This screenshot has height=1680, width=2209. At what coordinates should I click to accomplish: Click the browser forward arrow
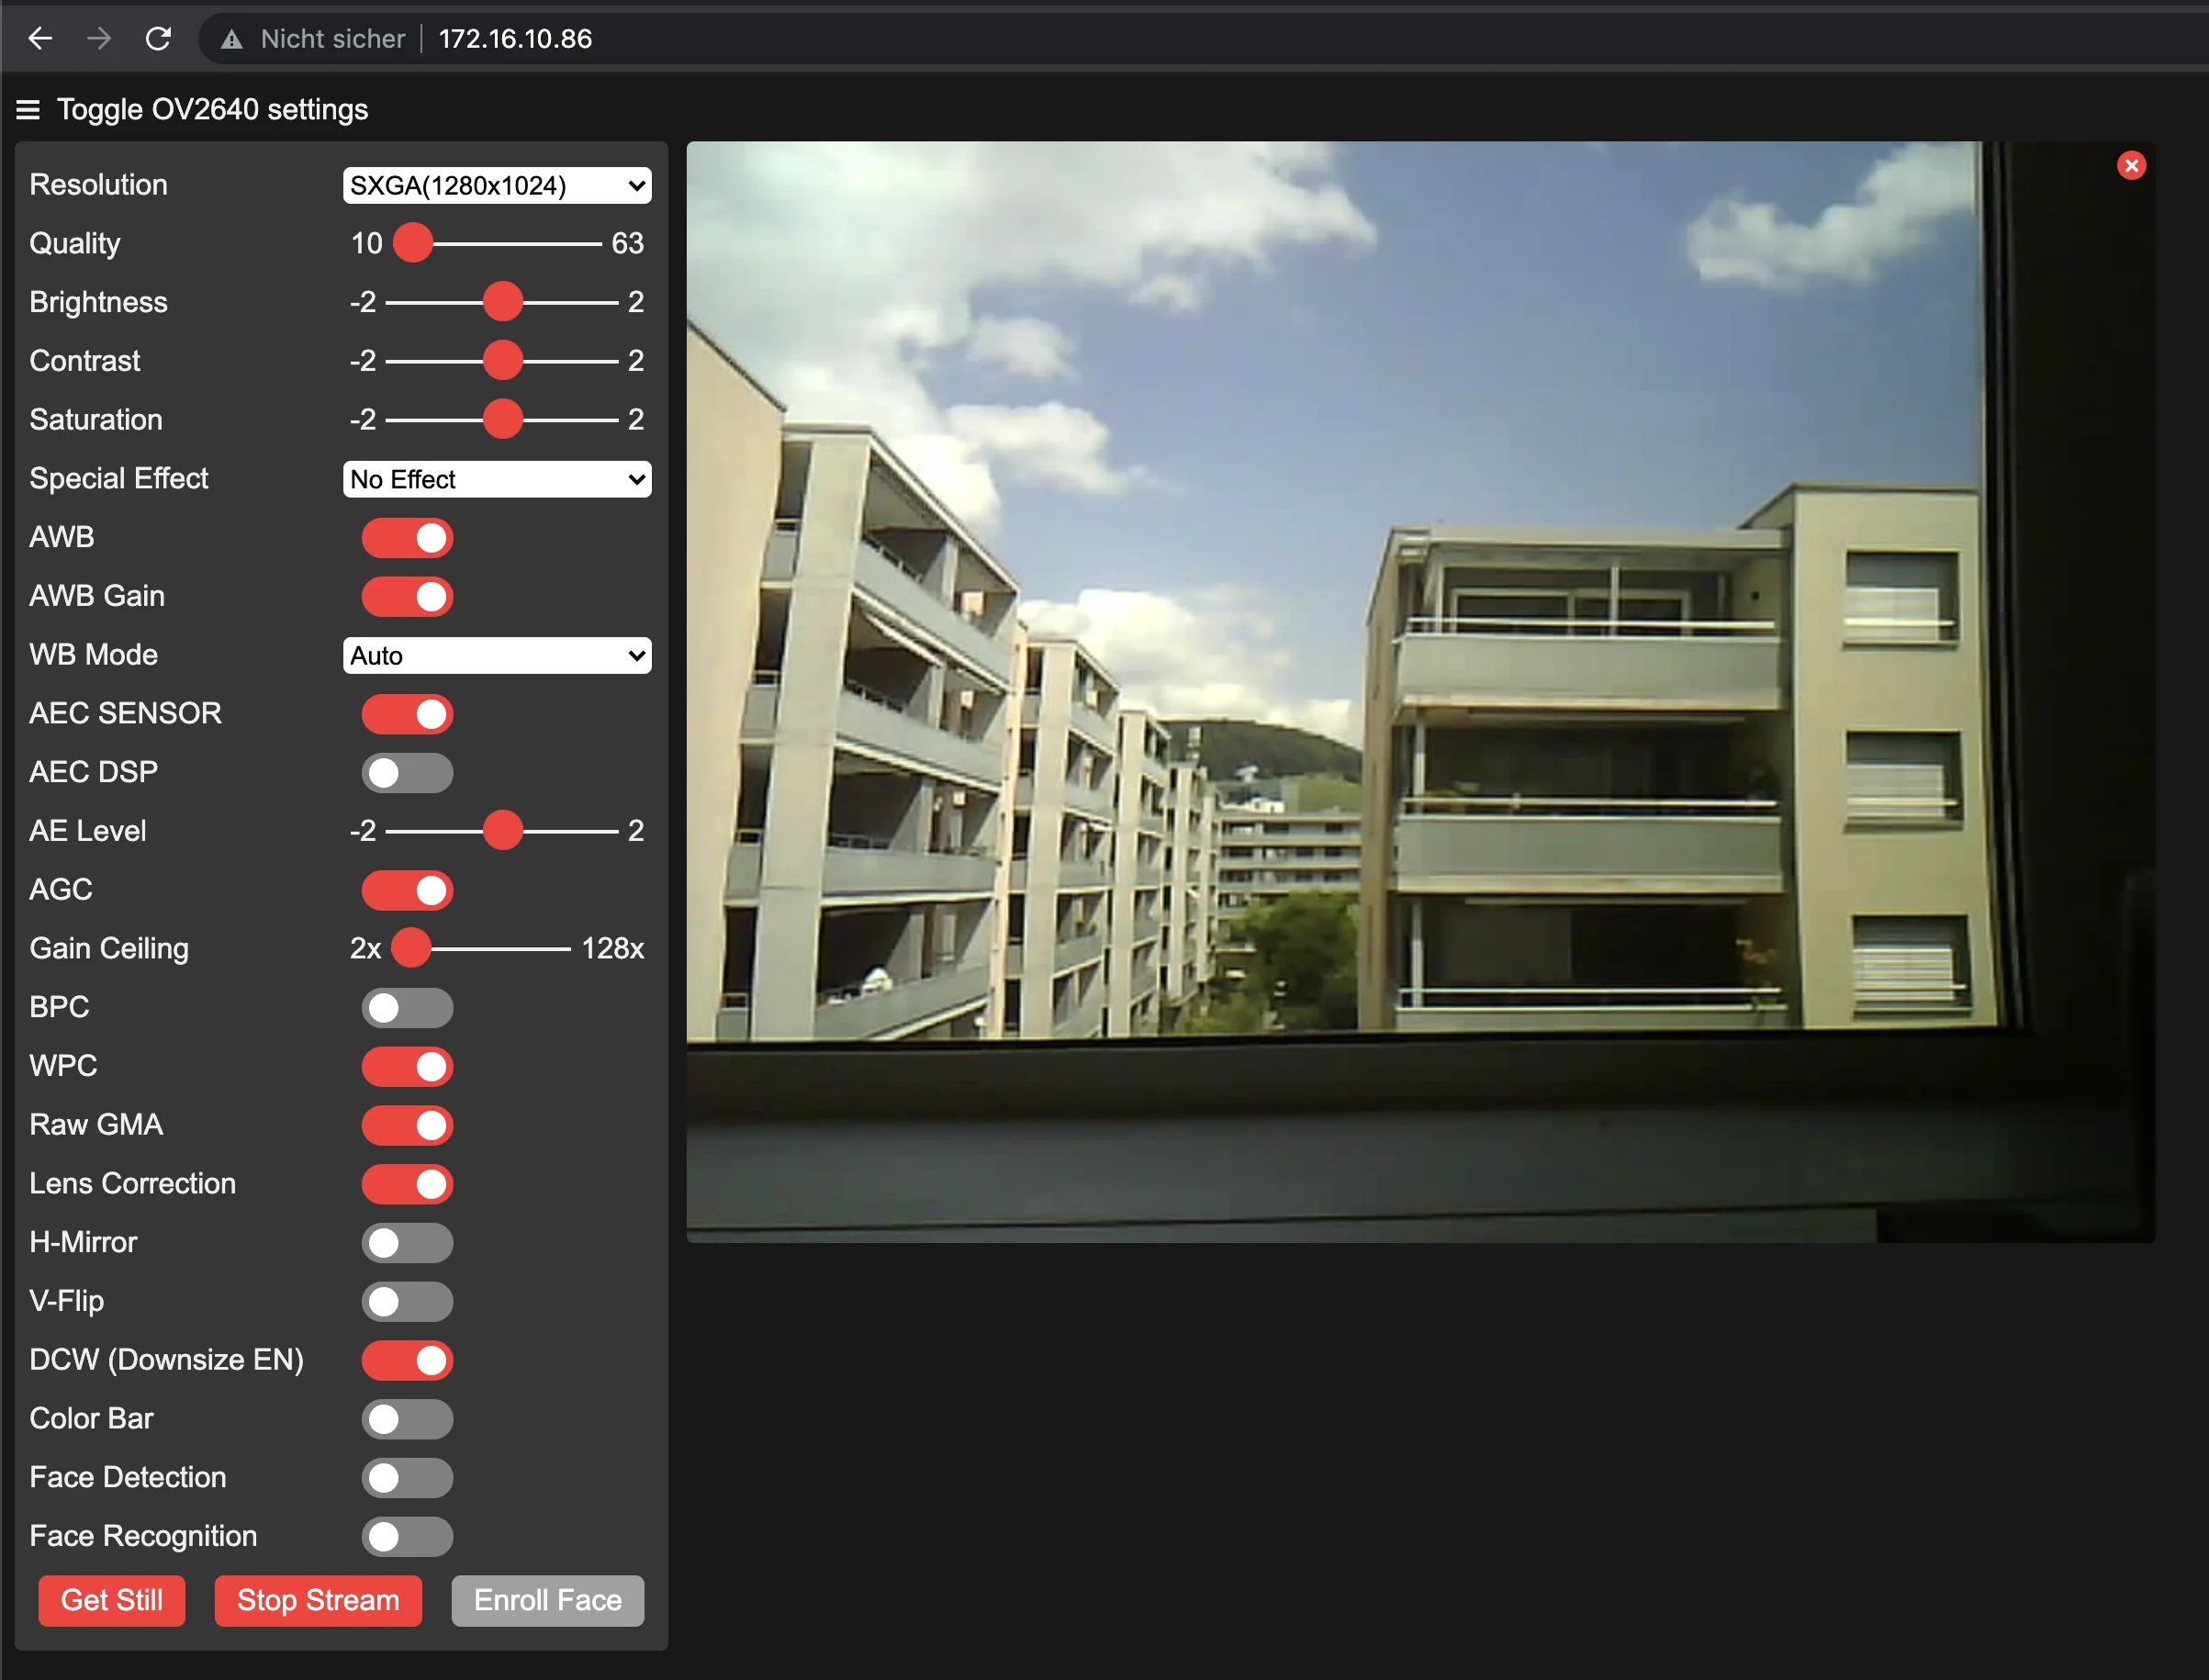click(99, 39)
